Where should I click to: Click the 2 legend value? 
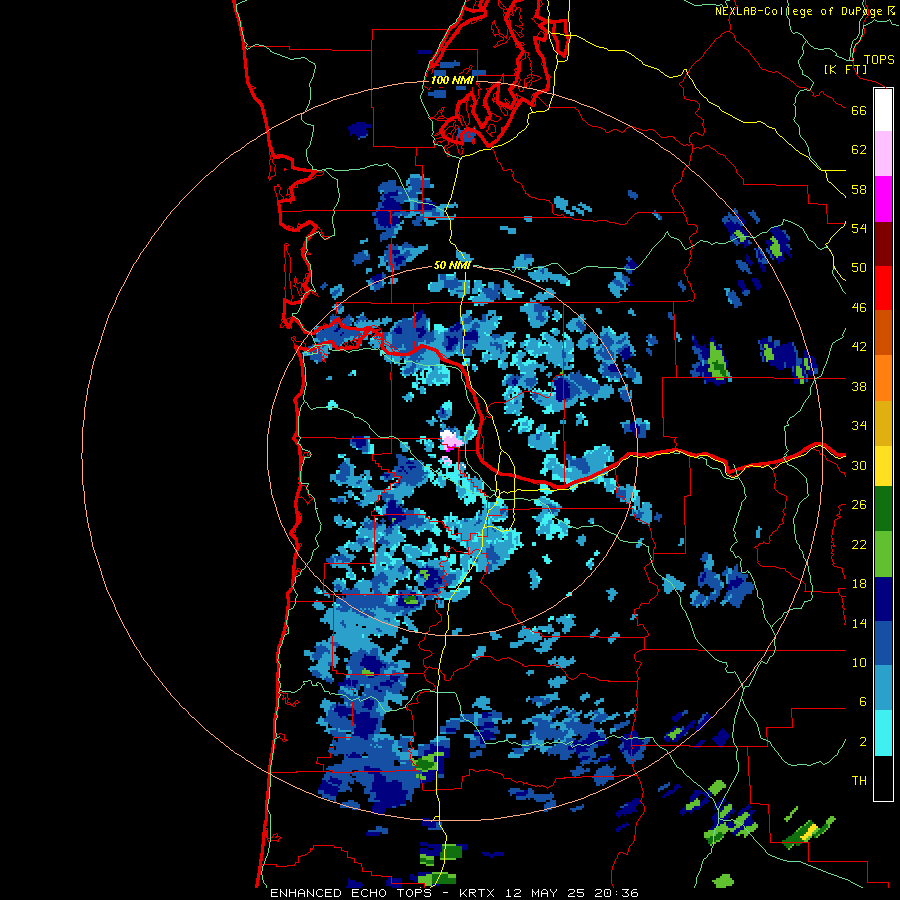[862, 742]
